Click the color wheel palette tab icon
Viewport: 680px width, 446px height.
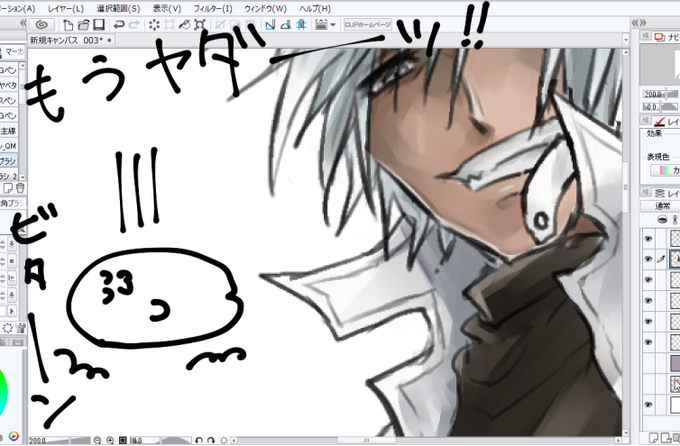(14, 436)
